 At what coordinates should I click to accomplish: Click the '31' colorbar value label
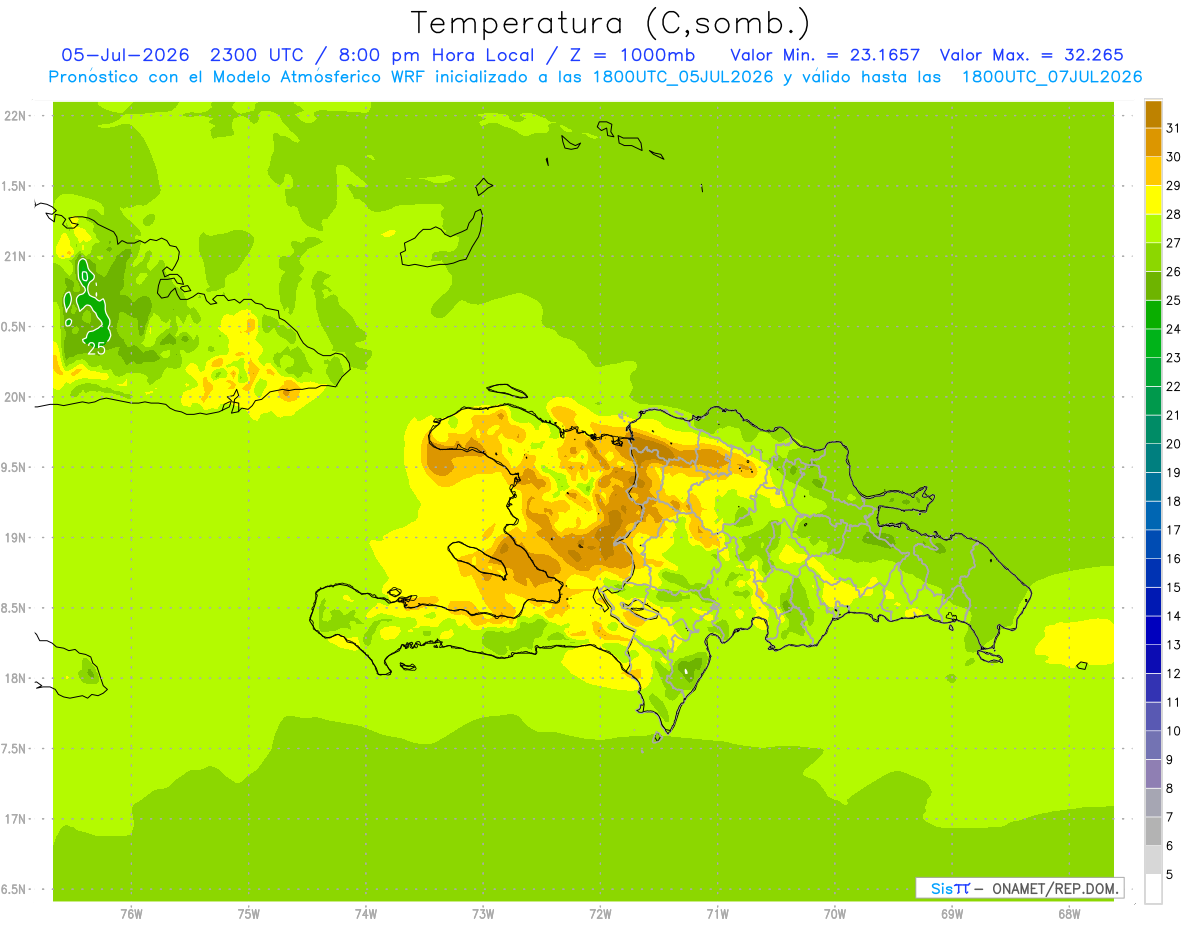click(x=1173, y=127)
